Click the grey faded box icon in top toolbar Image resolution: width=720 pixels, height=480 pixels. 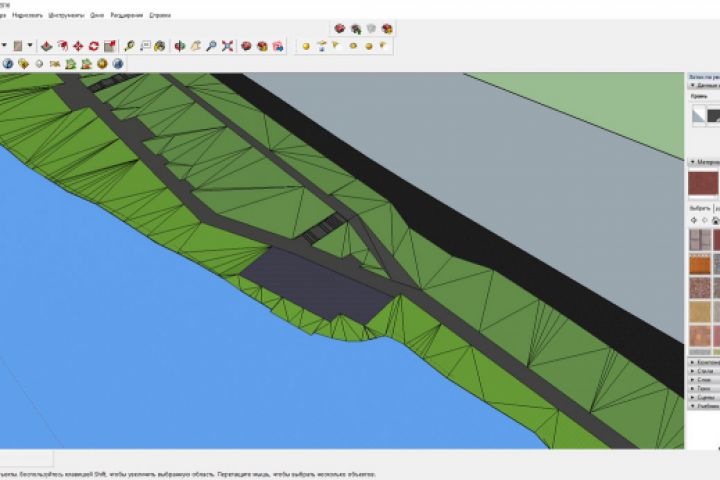371,29
